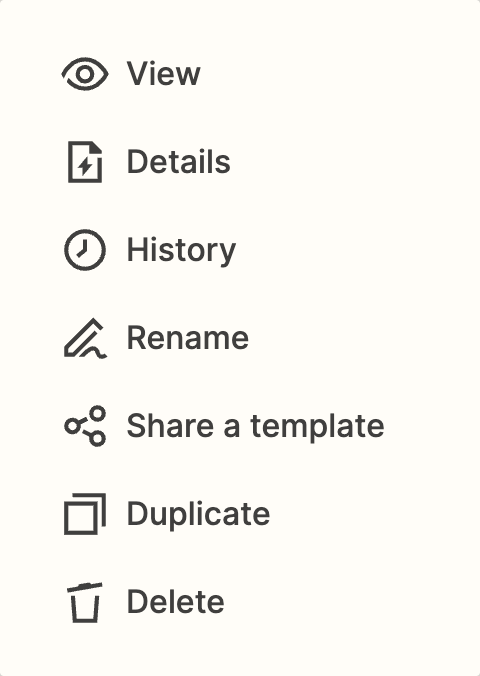Open the Details menu option
This screenshot has height=676, width=480.
[x=240, y=162]
